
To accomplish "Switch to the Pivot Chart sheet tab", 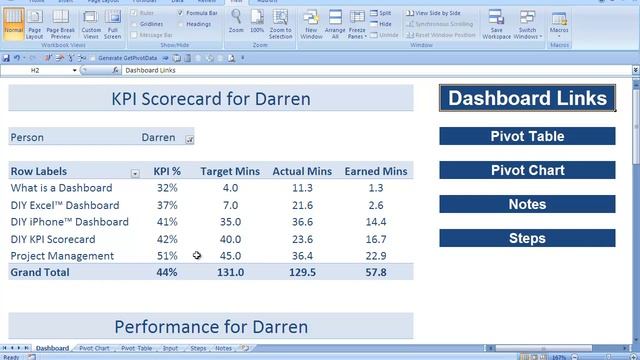I will (94, 348).
